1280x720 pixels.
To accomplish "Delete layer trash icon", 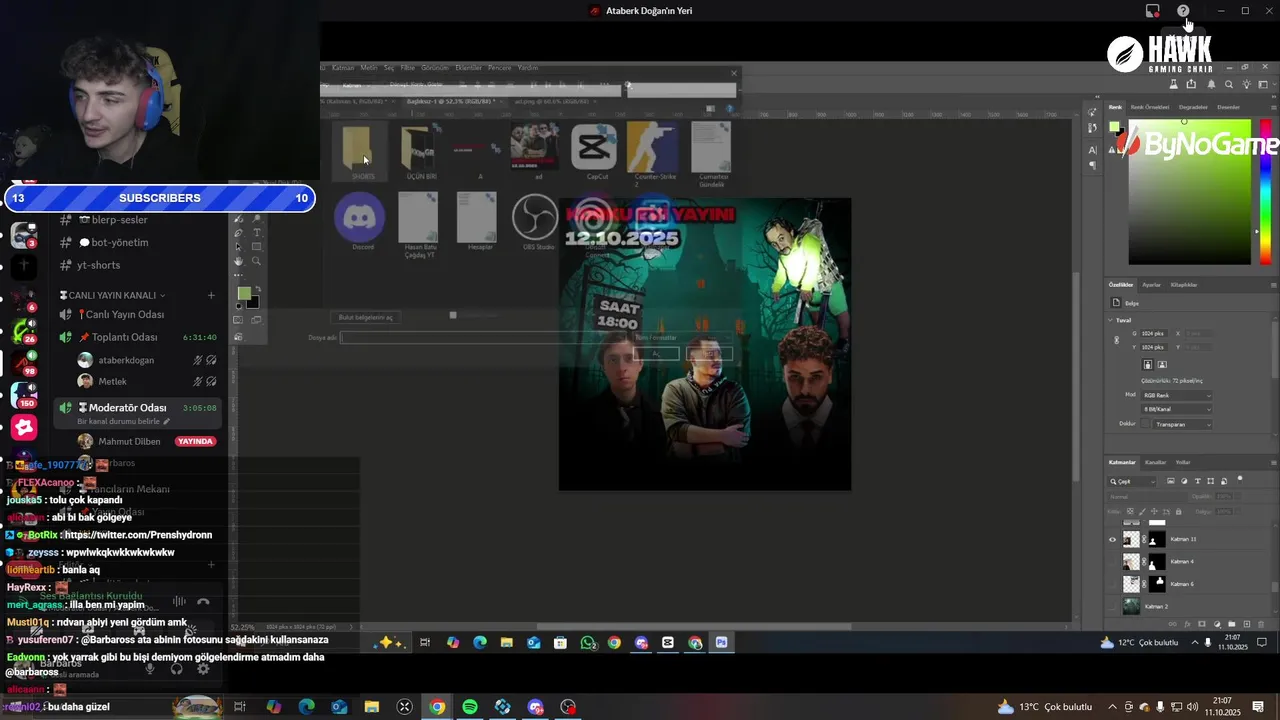I will (1260, 624).
